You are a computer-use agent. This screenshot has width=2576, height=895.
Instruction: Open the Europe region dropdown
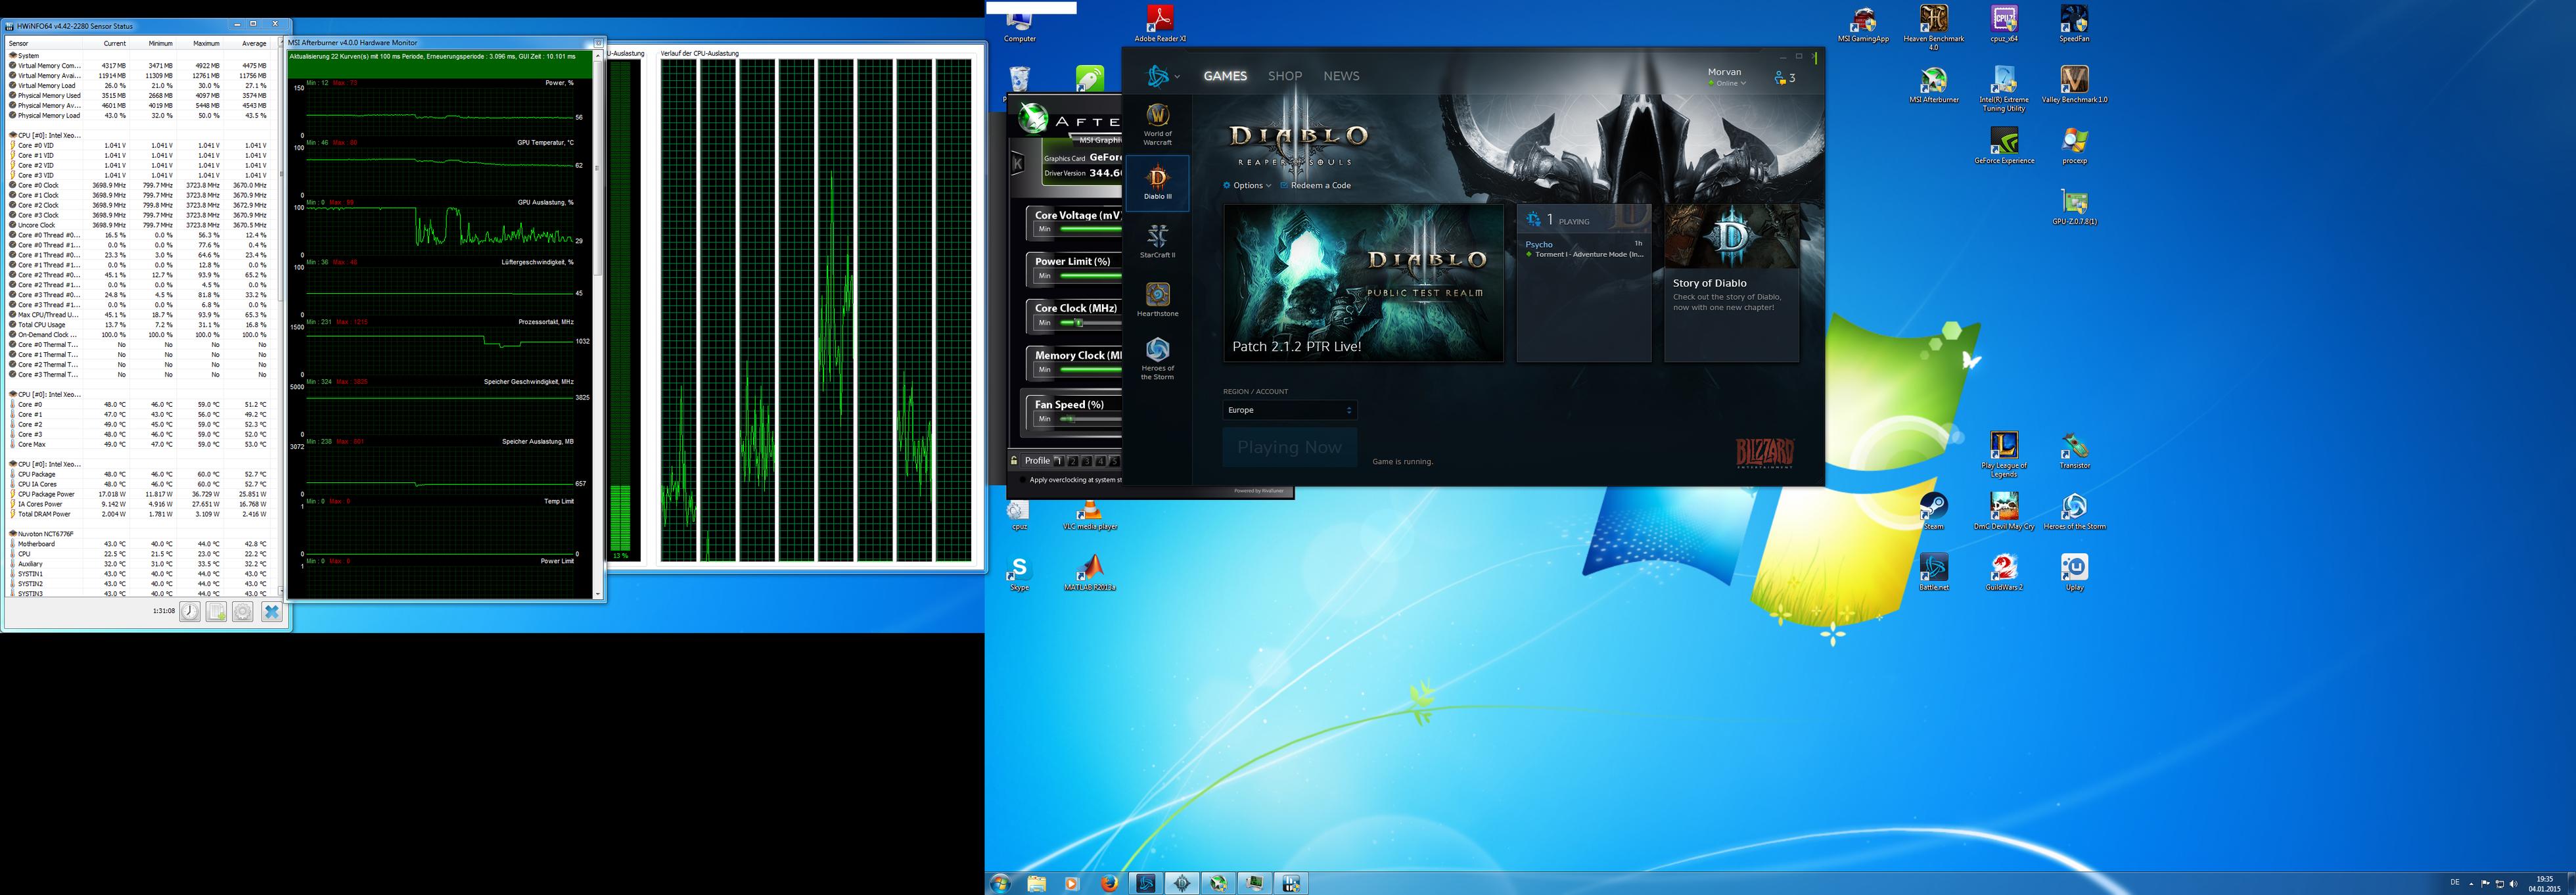(1289, 410)
